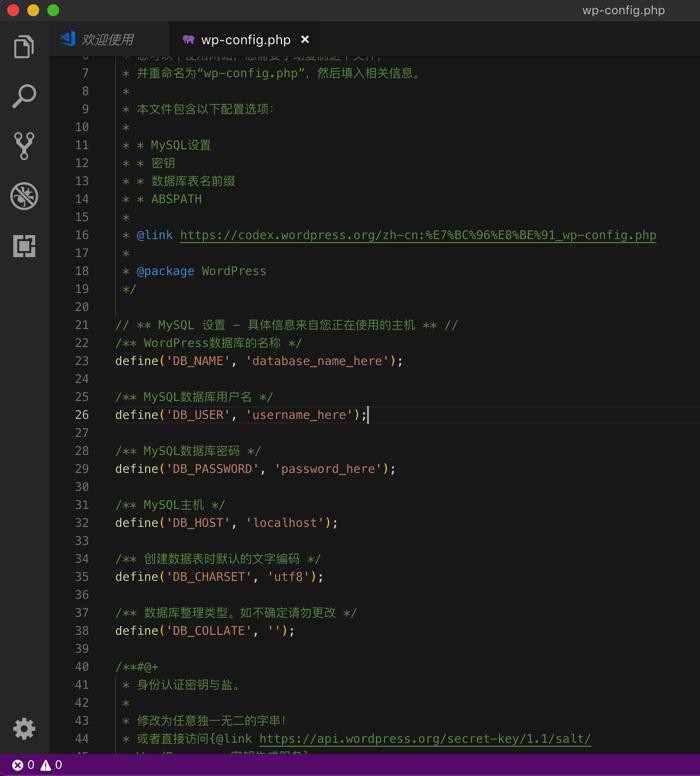Click line number 23 in gutter
This screenshot has height=776, width=700.
tap(82, 361)
